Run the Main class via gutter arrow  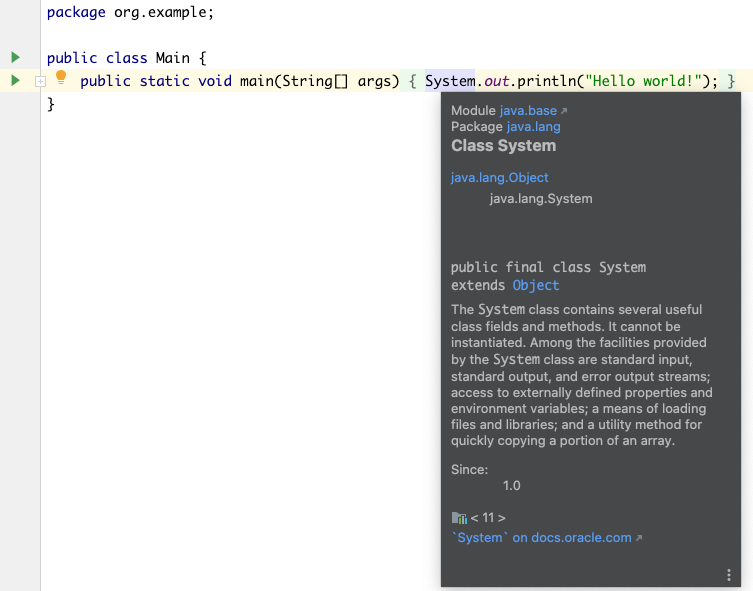15,58
